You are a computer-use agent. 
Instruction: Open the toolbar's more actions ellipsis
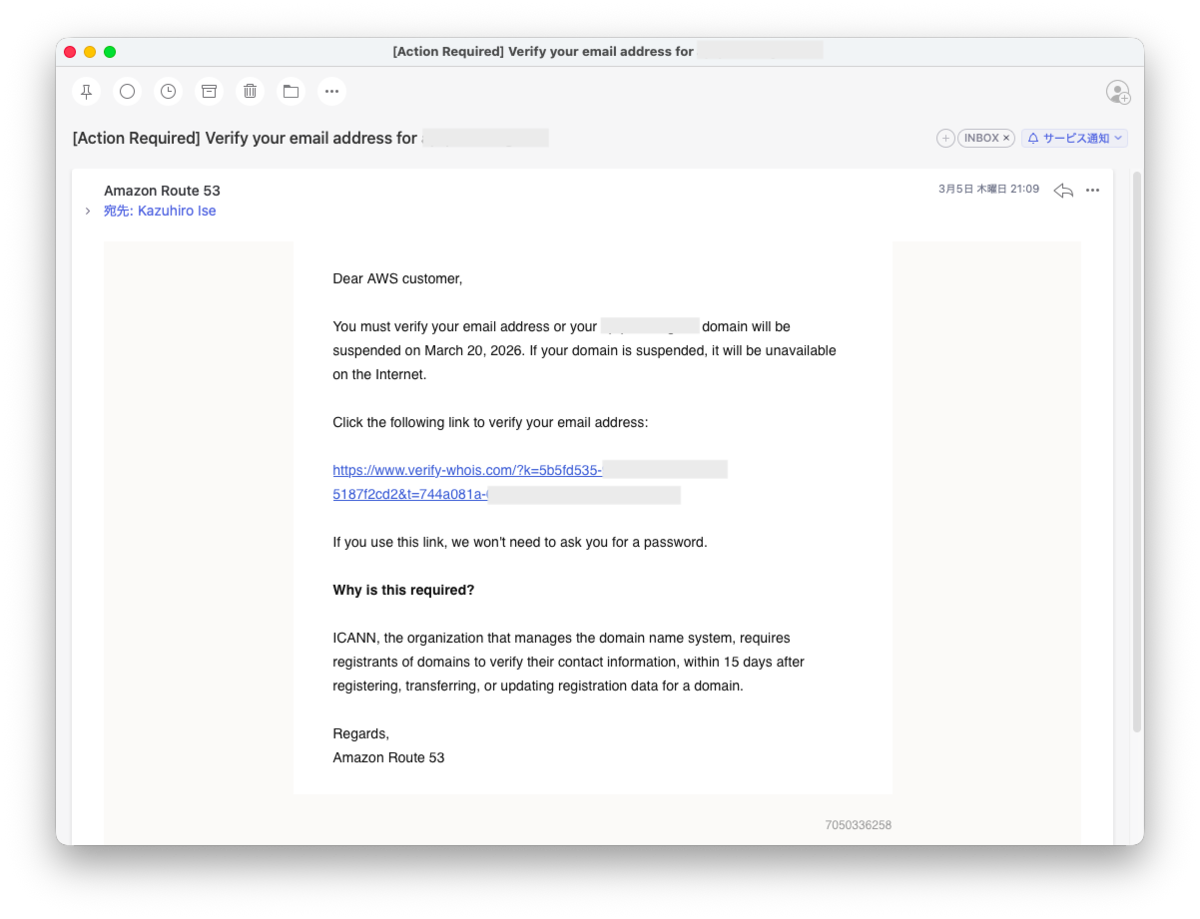(x=332, y=91)
